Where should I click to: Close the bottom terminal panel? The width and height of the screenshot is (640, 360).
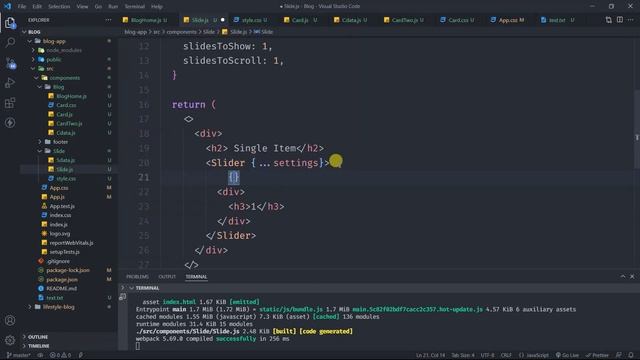point(632,276)
